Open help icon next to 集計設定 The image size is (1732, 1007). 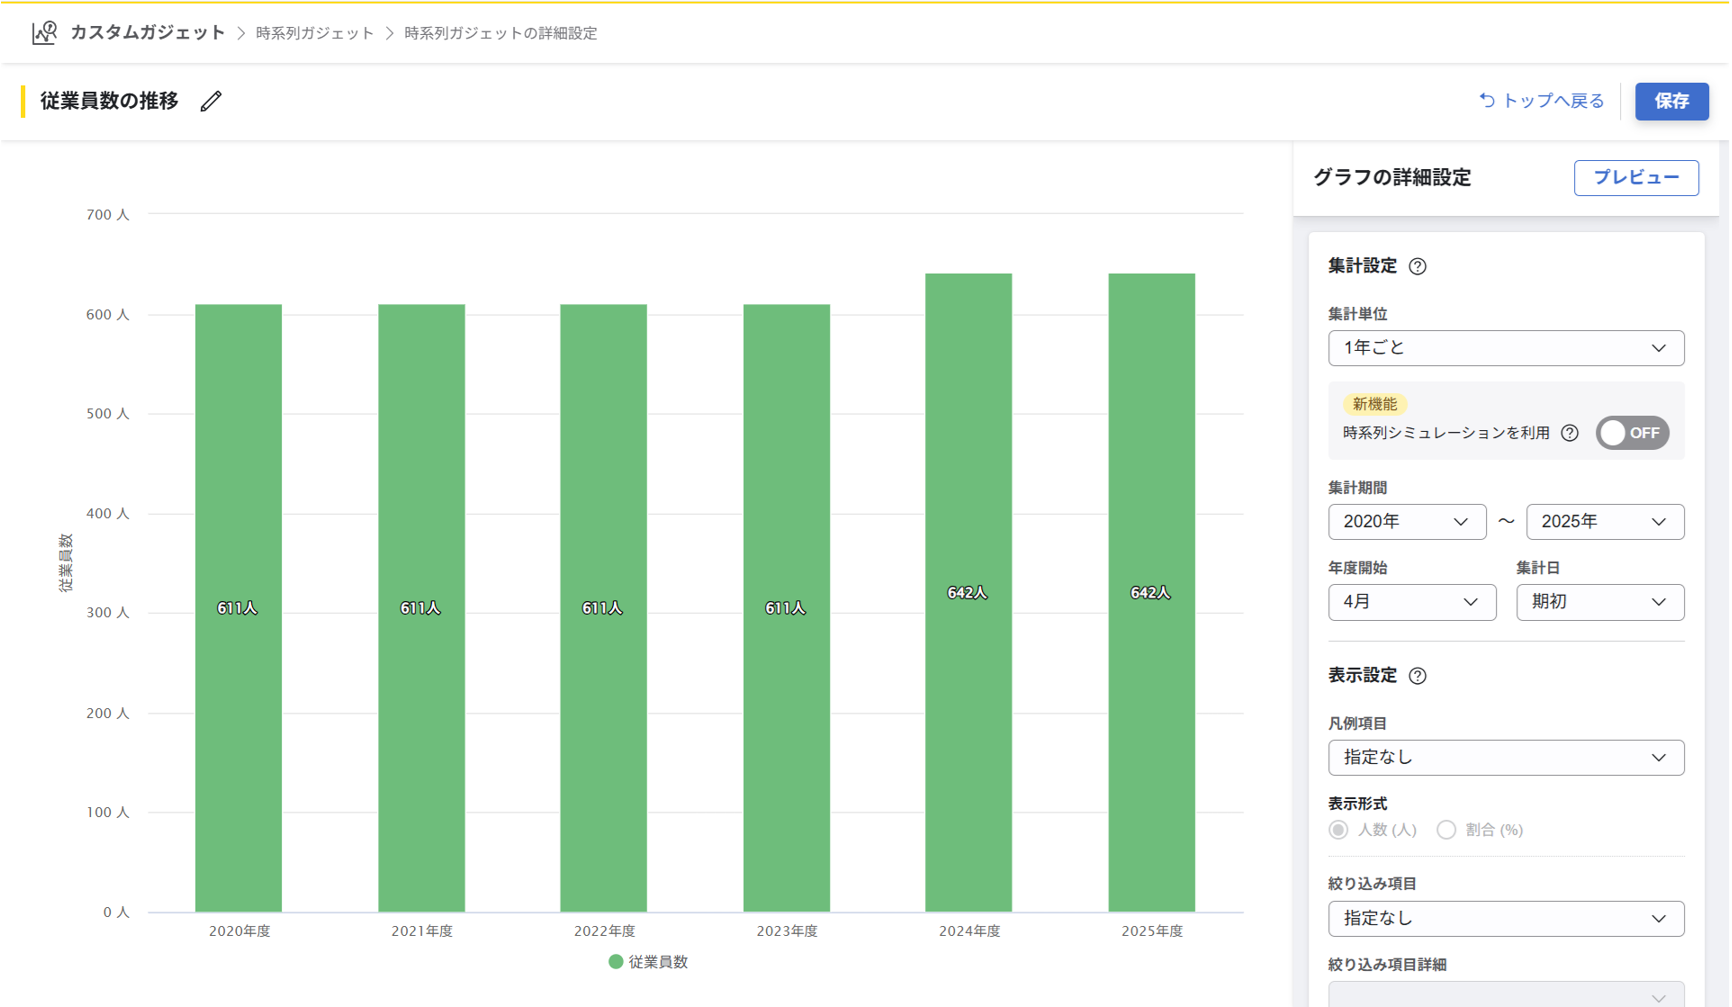[1417, 266]
